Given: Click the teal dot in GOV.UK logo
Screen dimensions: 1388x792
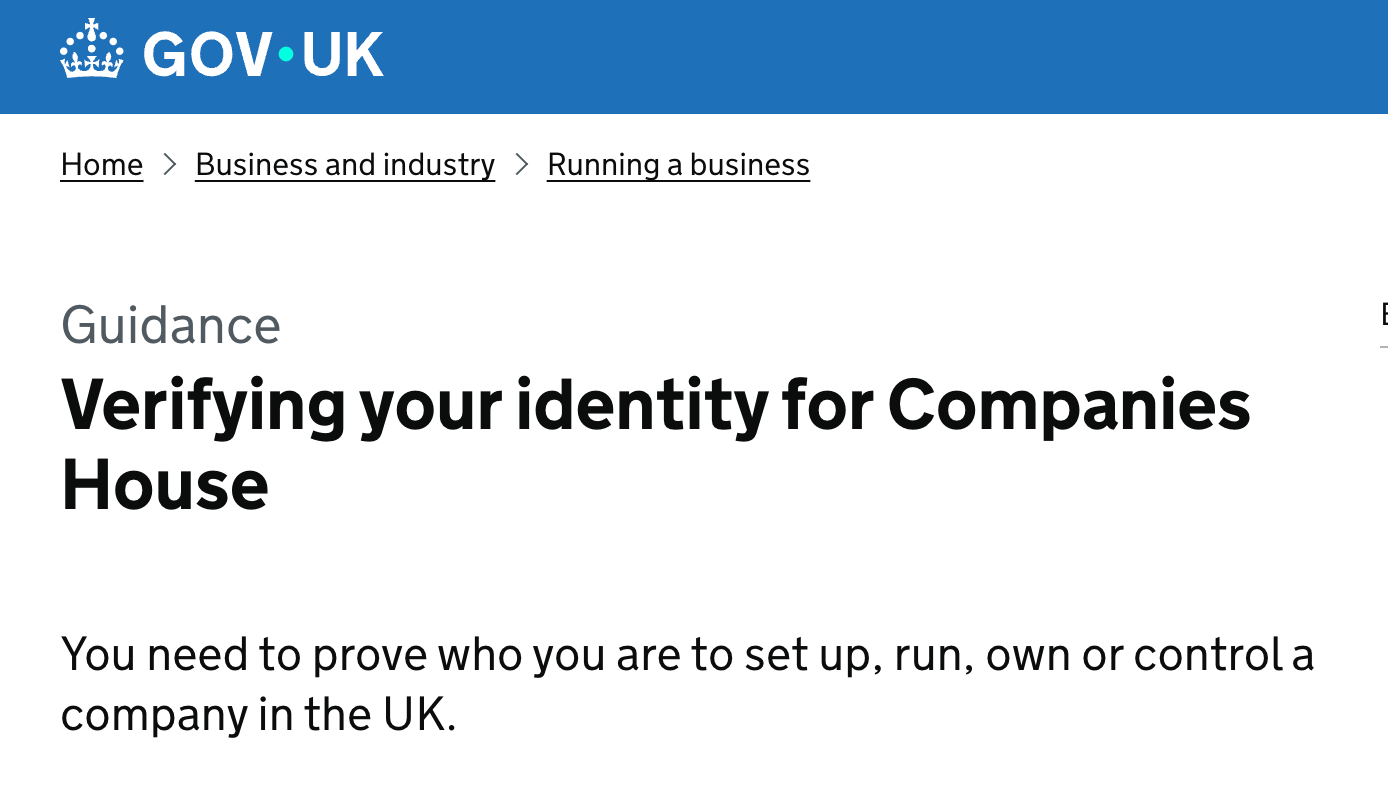Looking at the screenshot, I should click(286, 53).
